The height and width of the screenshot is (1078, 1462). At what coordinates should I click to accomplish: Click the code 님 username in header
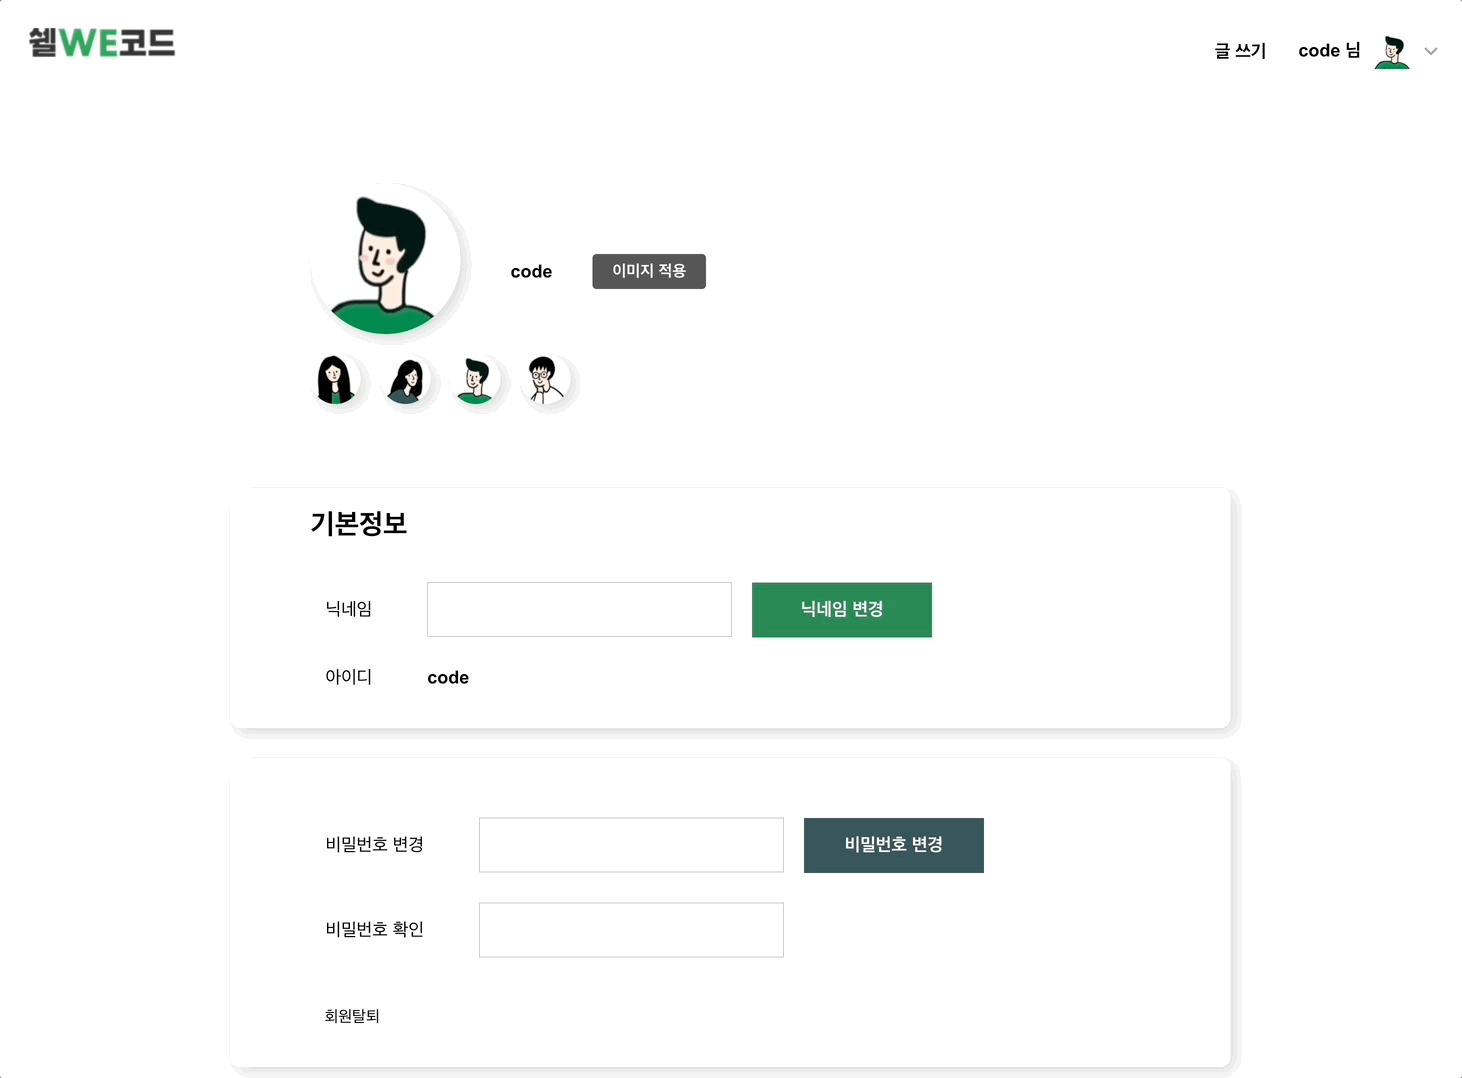[x=1329, y=51]
